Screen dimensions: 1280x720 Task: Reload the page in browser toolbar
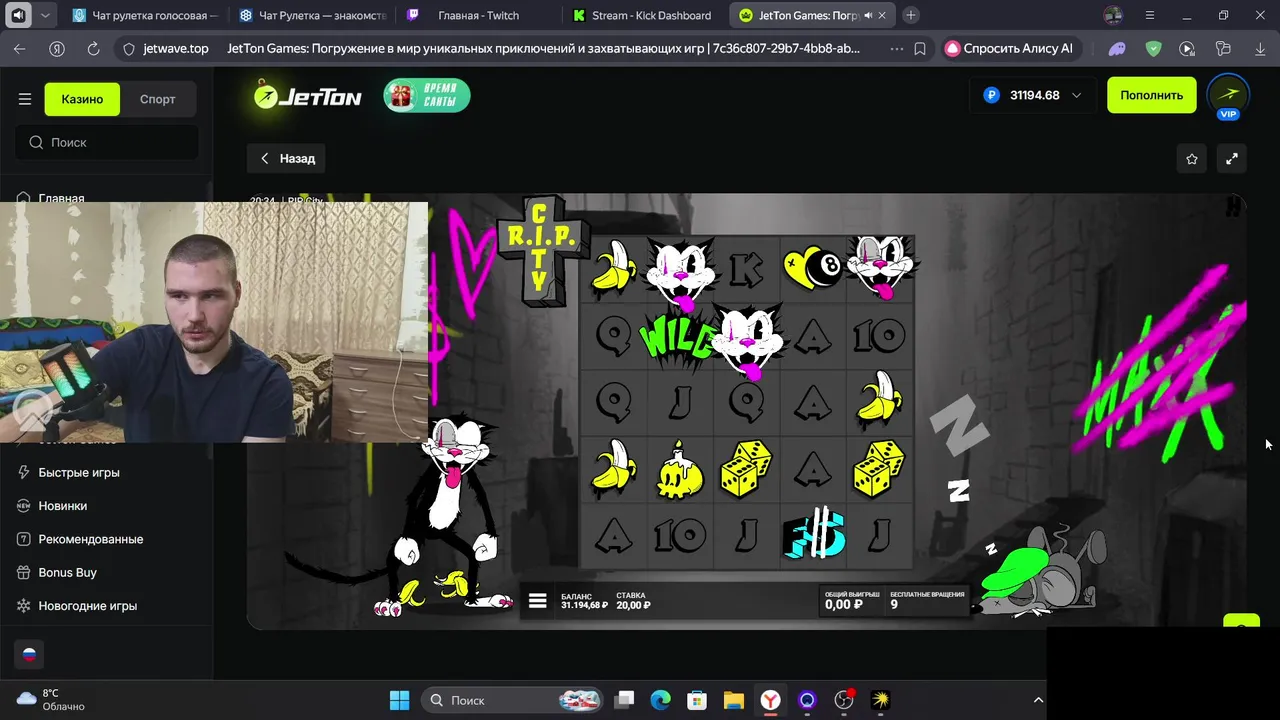tap(93, 48)
